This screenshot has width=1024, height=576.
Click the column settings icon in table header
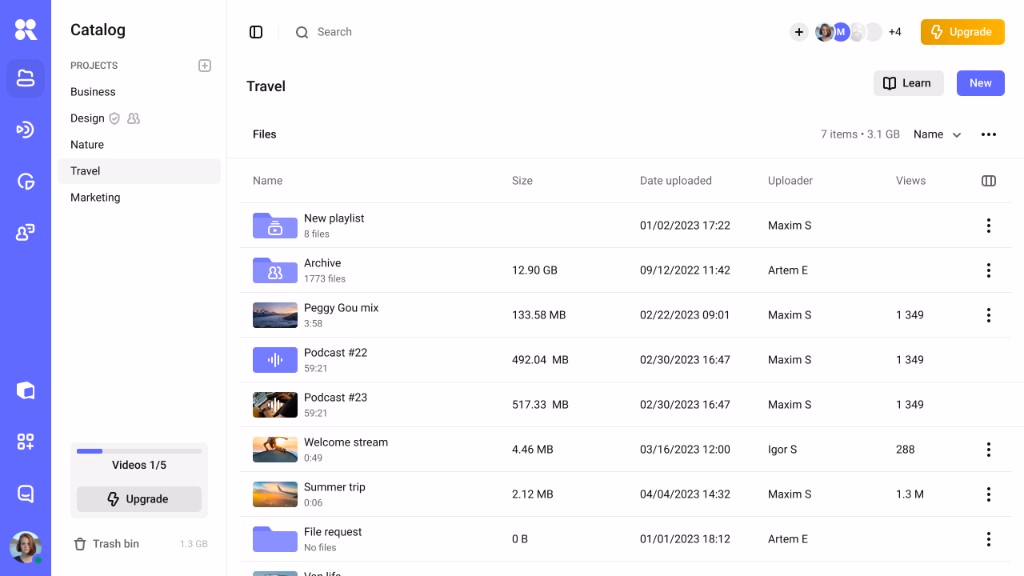(989, 181)
